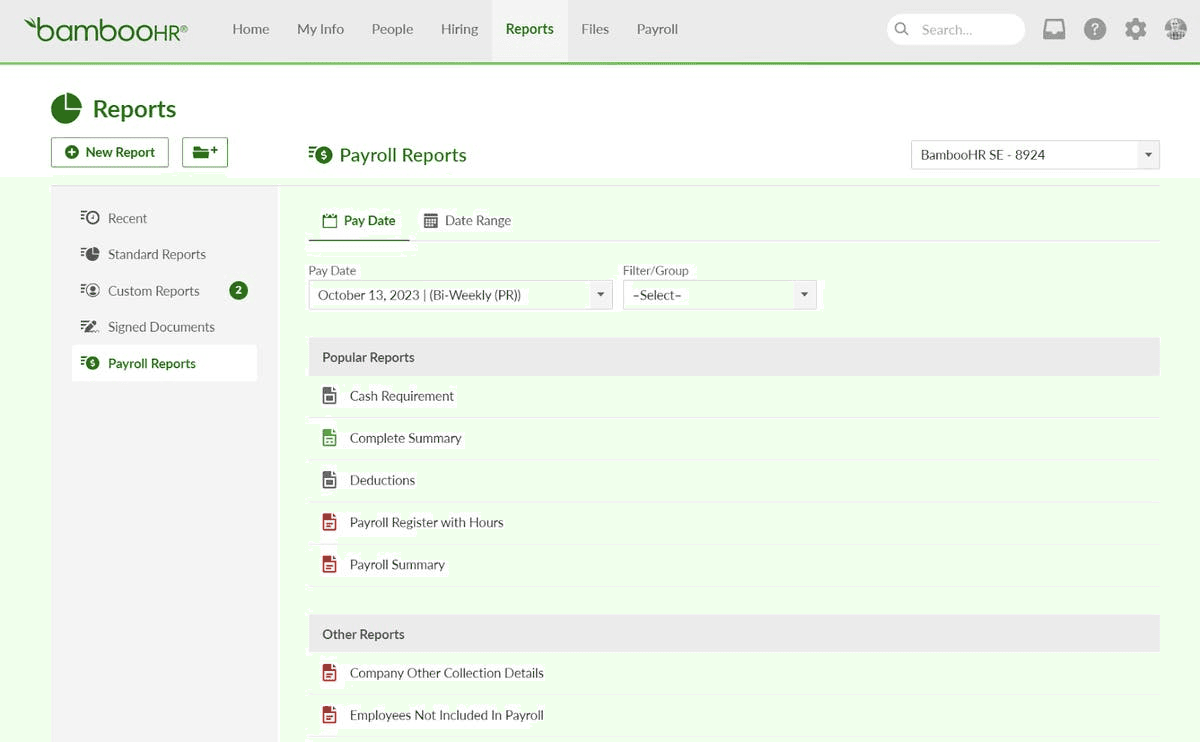This screenshot has height=742, width=1200.
Task: Click the Reports pie chart icon
Action: click(66, 108)
